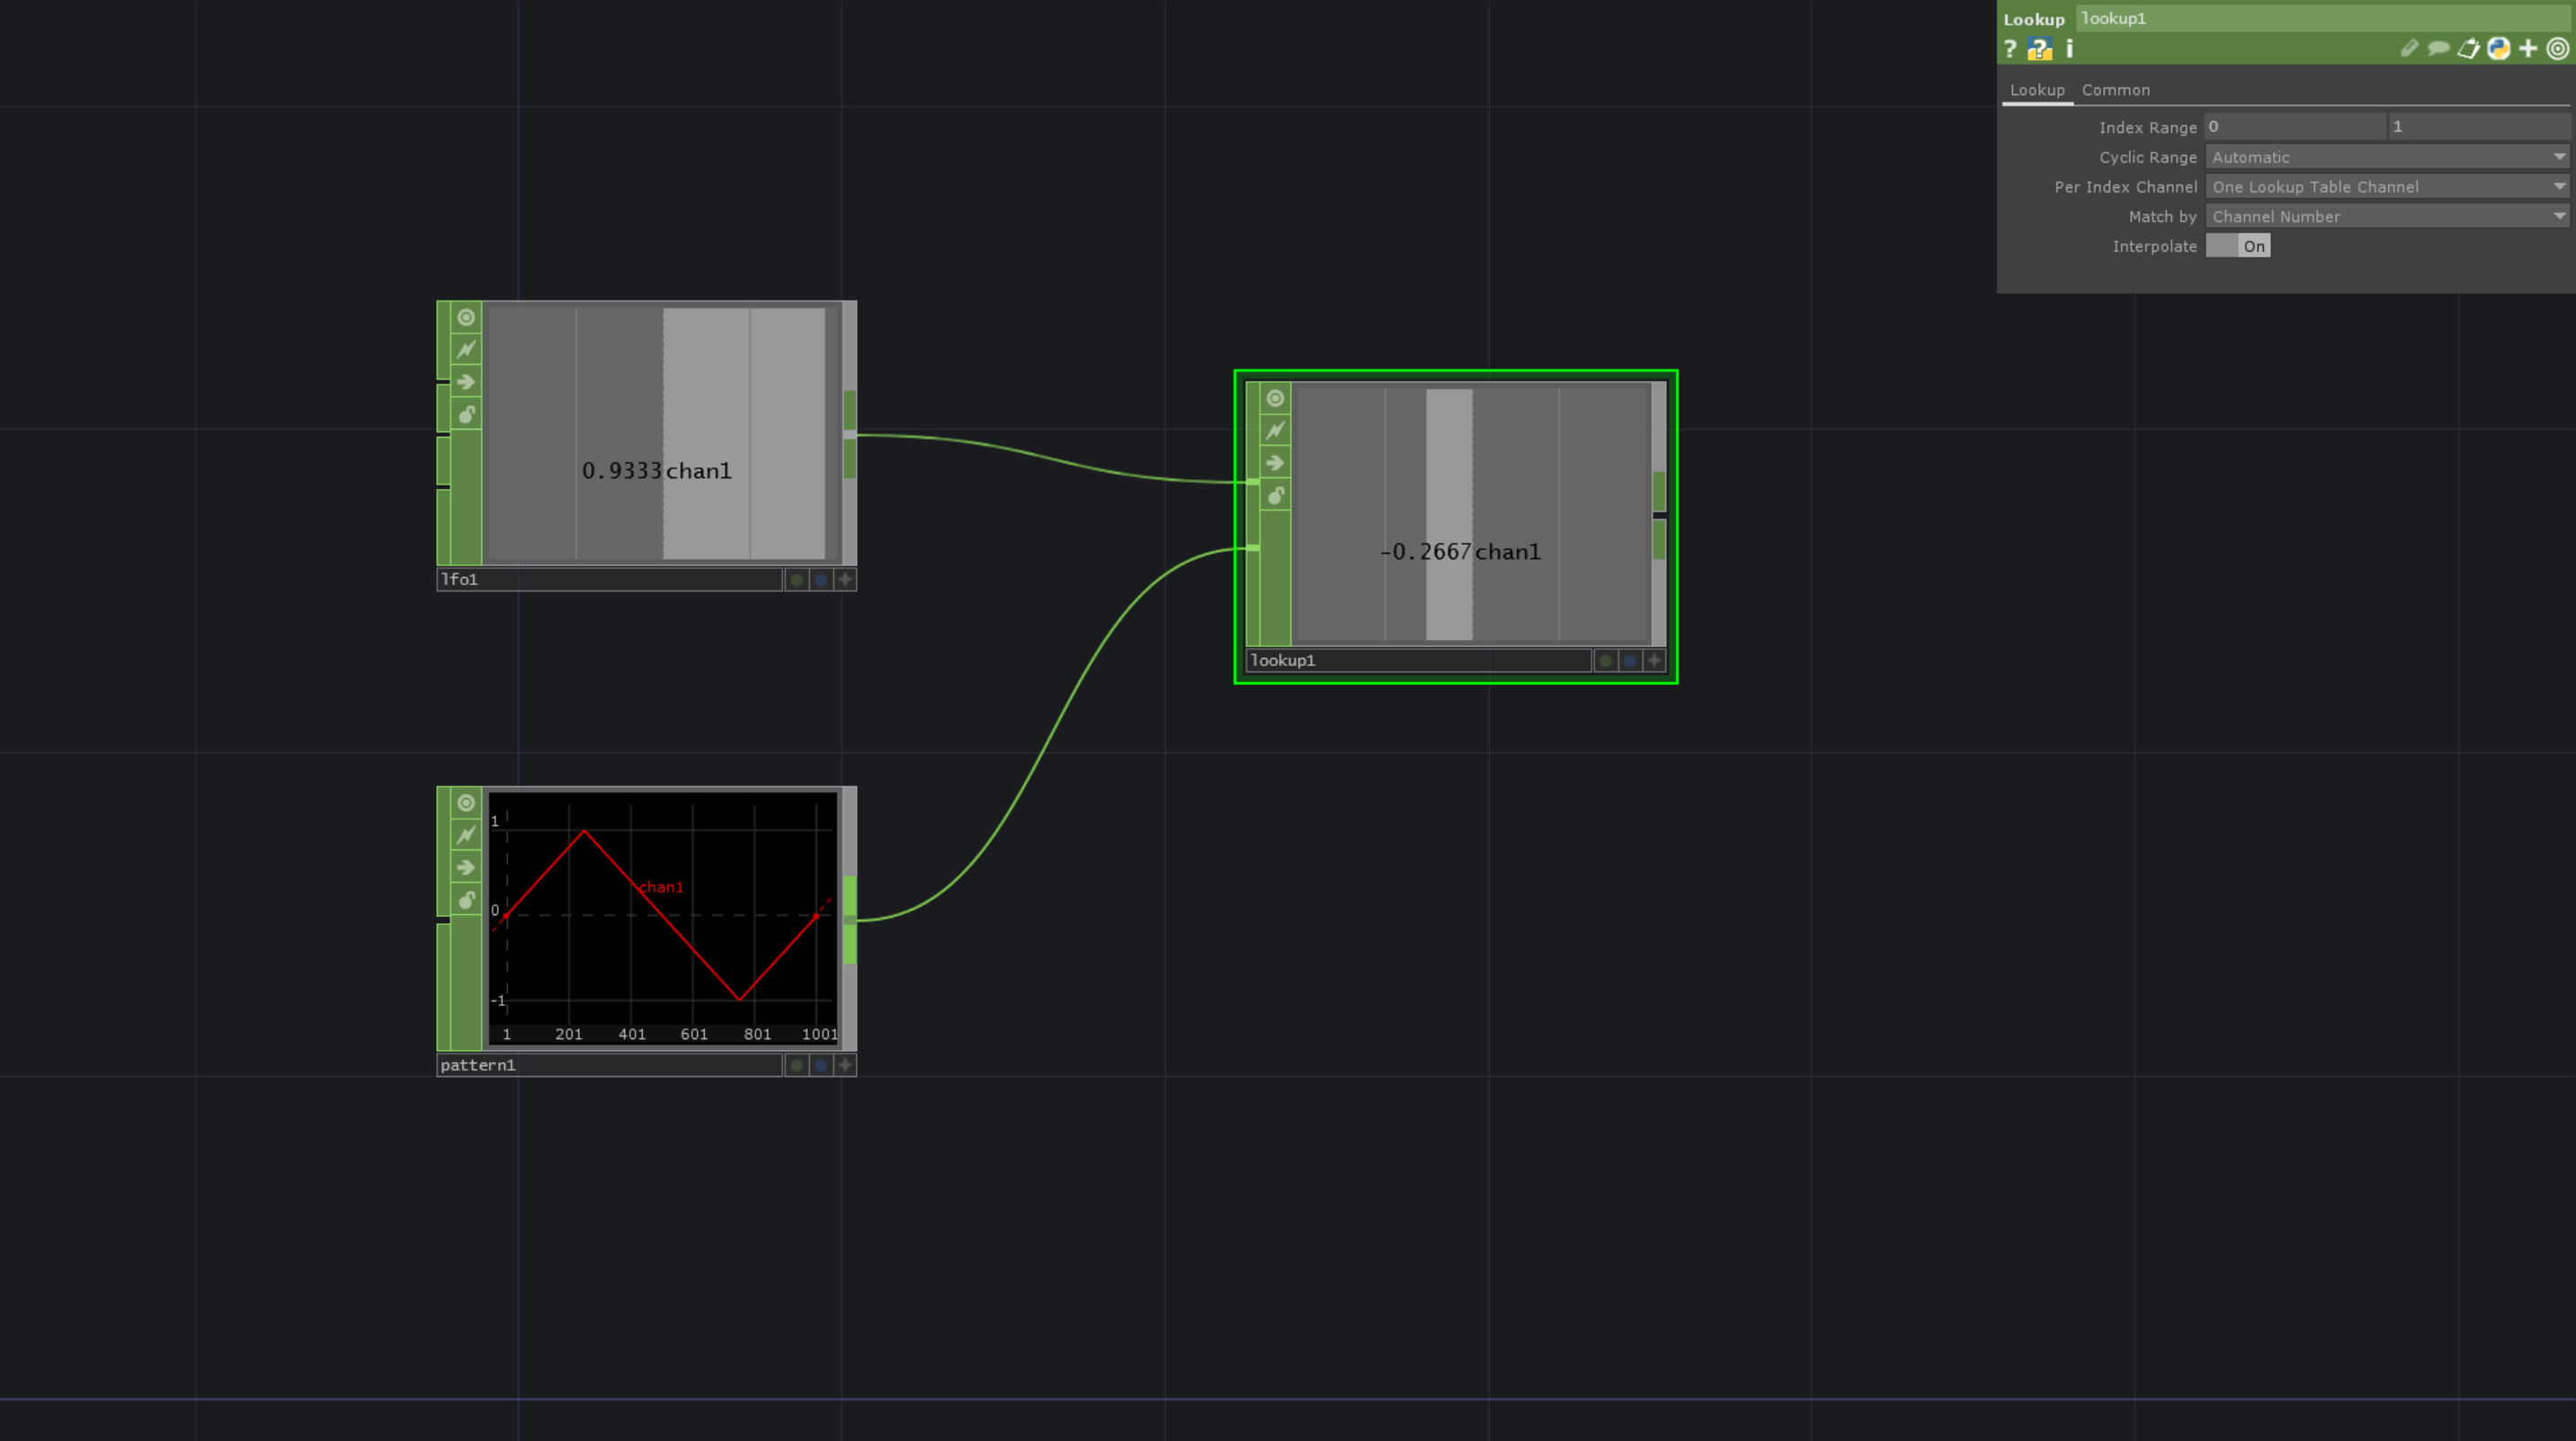Click the copy parameters clipboard icon
Image resolution: width=2576 pixels, height=1441 pixels.
pyautogui.click(x=2468, y=48)
